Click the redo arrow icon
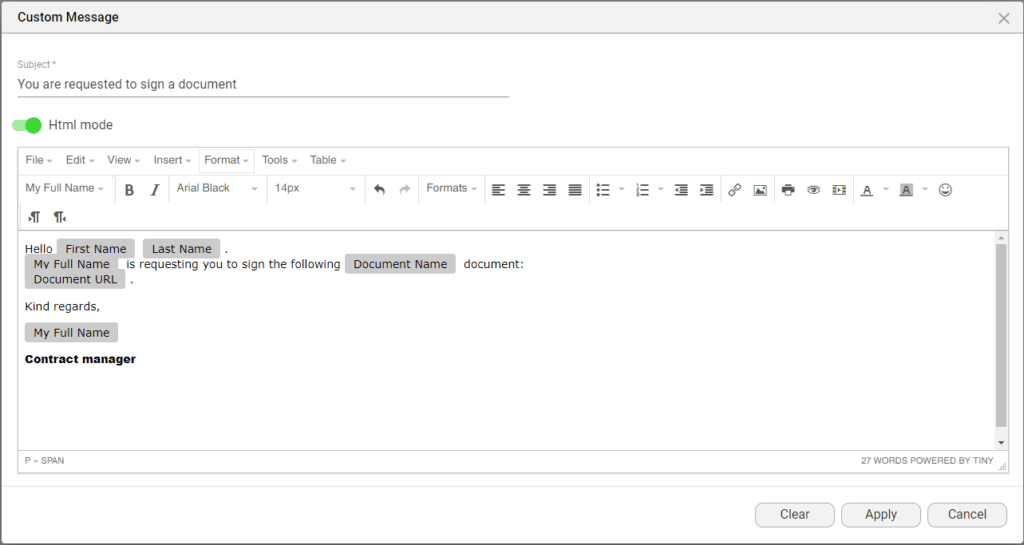Image resolution: width=1024 pixels, height=545 pixels. pyautogui.click(x=405, y=190)
